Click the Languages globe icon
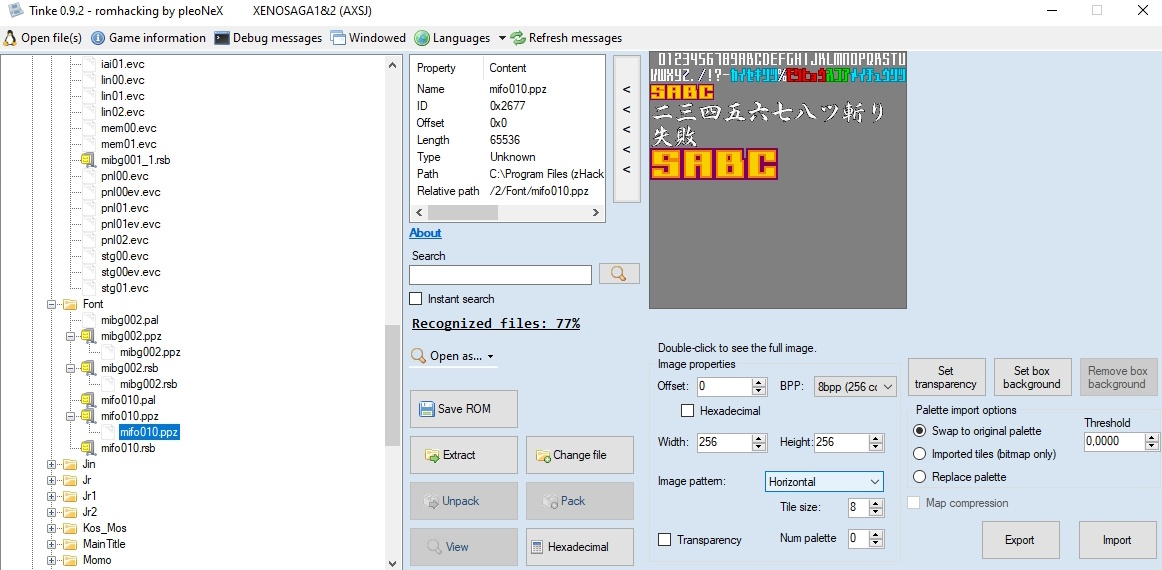This screenshot has width=1162, height=570. (x=422, y=38)
